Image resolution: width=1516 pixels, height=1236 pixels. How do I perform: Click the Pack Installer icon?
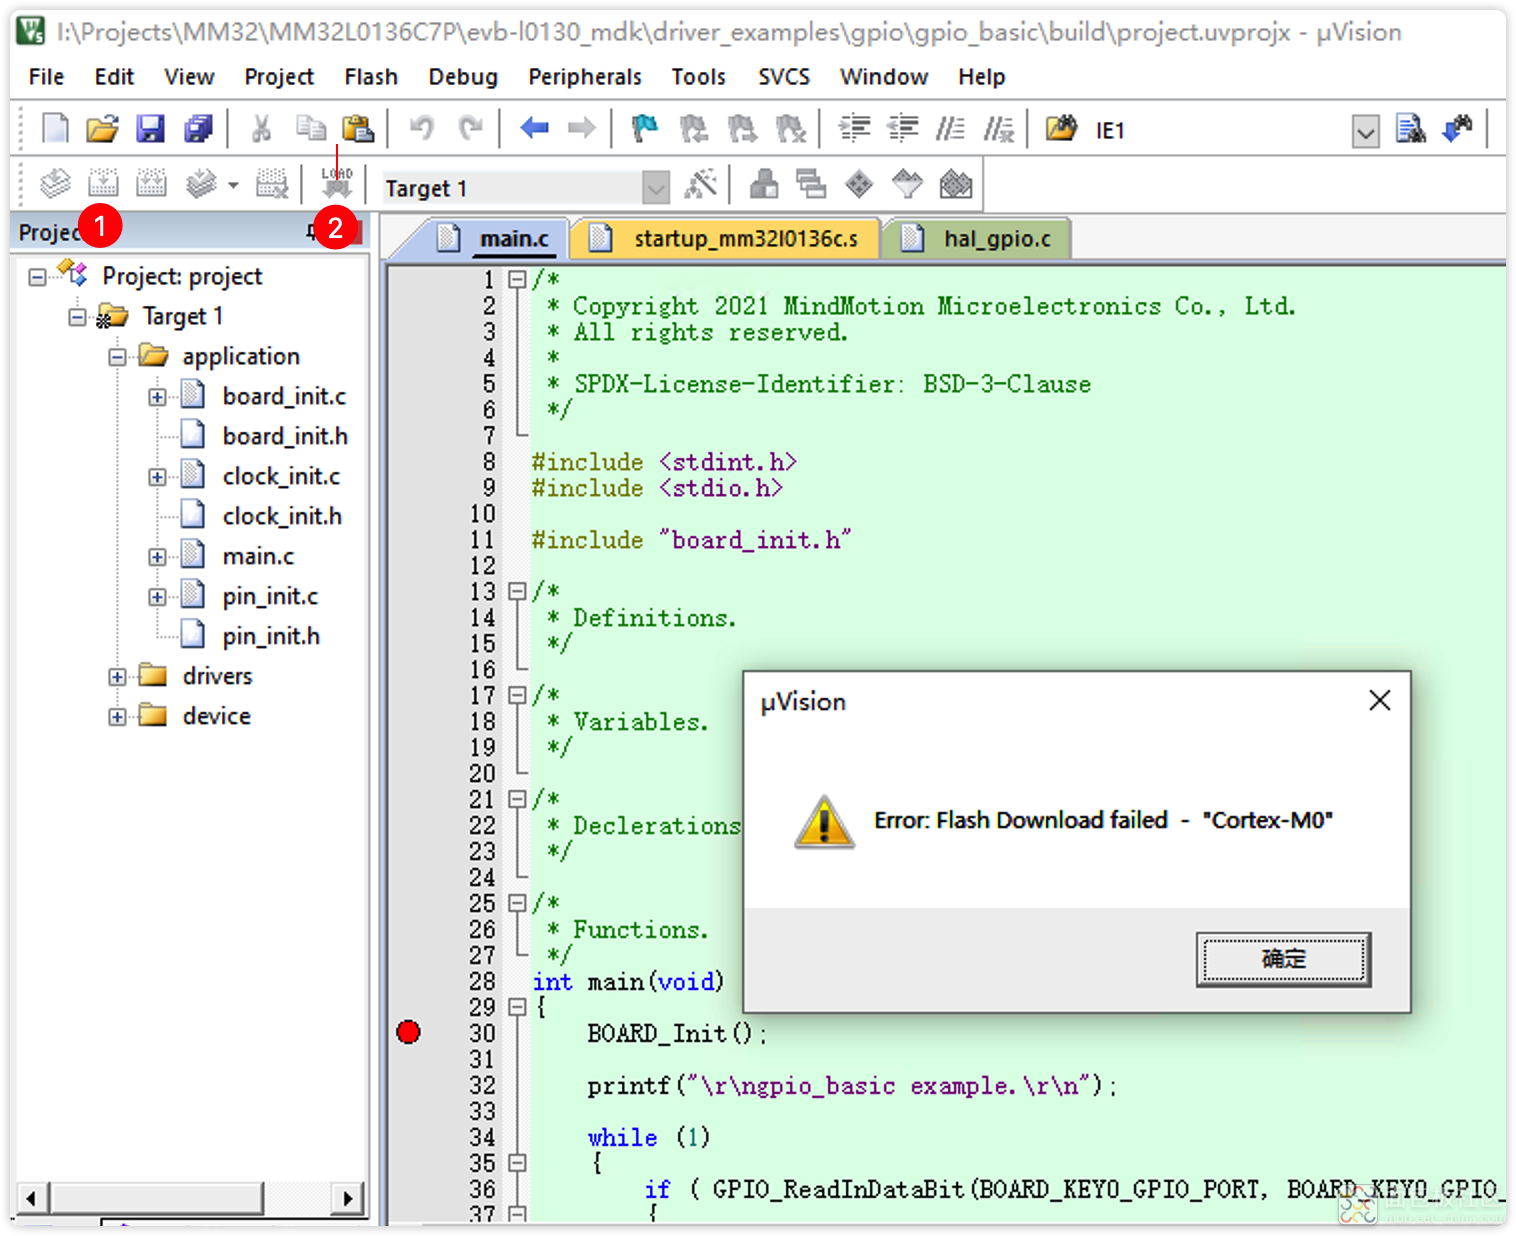pos(956,184)
